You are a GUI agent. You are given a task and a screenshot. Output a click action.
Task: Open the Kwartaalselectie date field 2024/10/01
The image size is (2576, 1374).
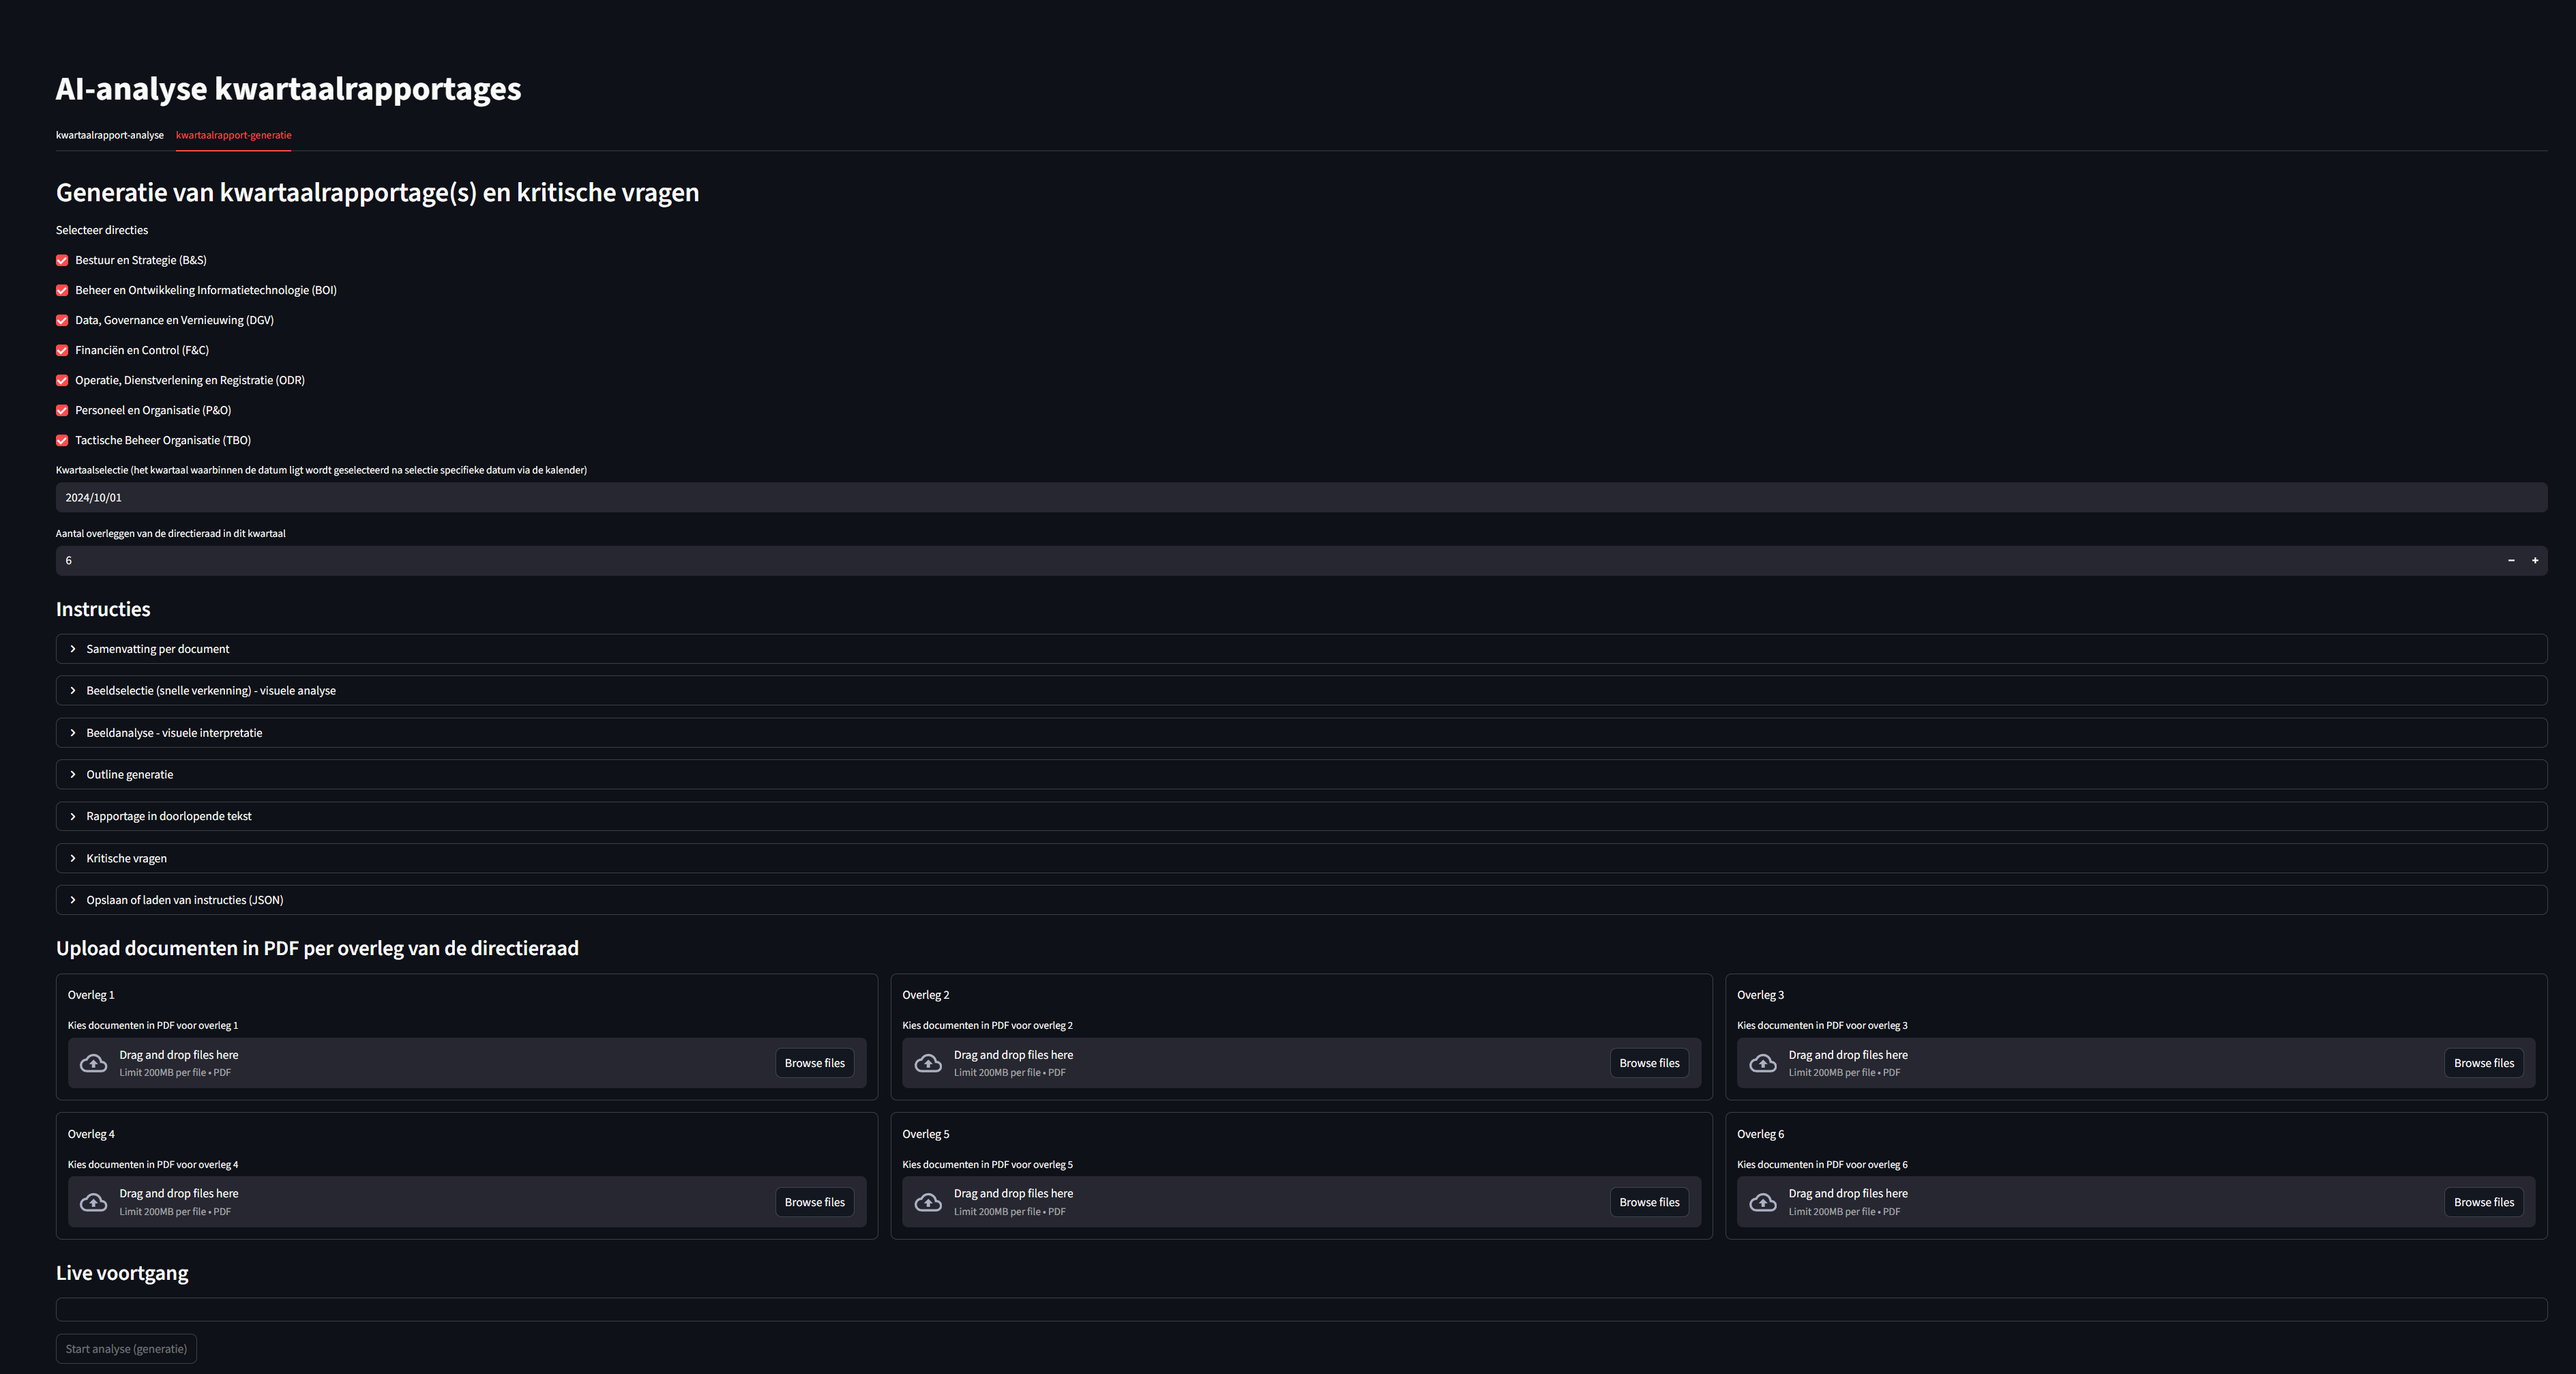1301,497
